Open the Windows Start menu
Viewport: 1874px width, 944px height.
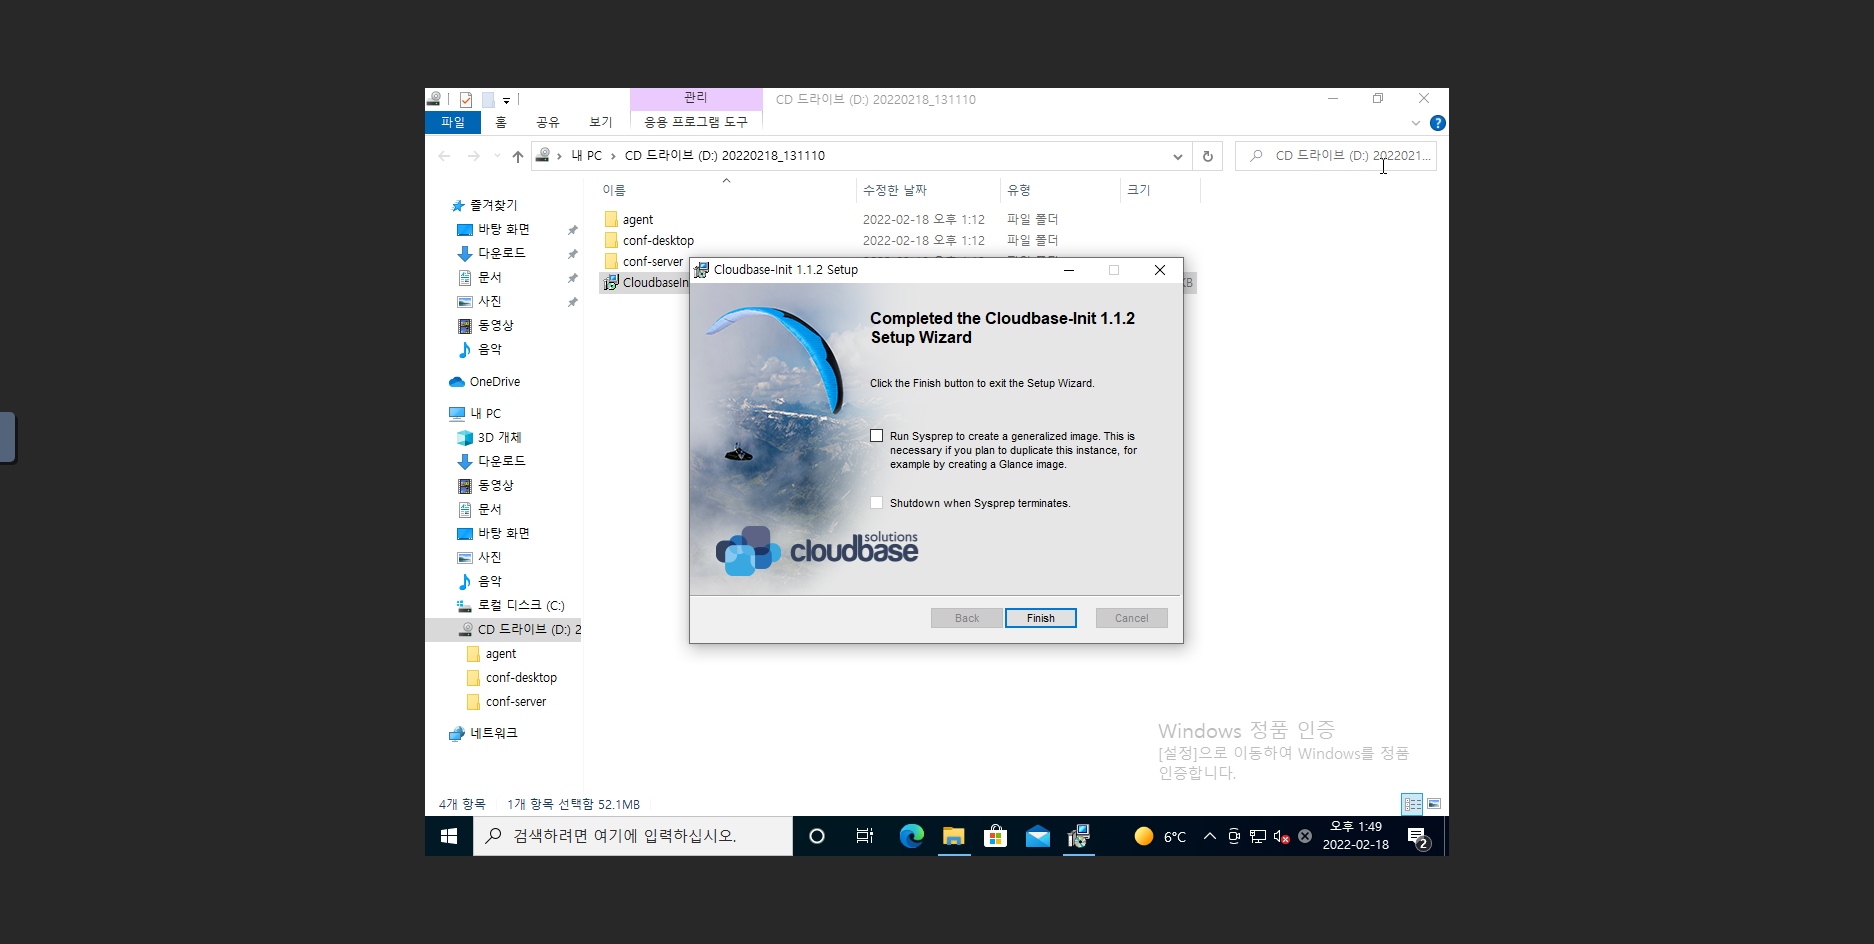tap(449, 836)
